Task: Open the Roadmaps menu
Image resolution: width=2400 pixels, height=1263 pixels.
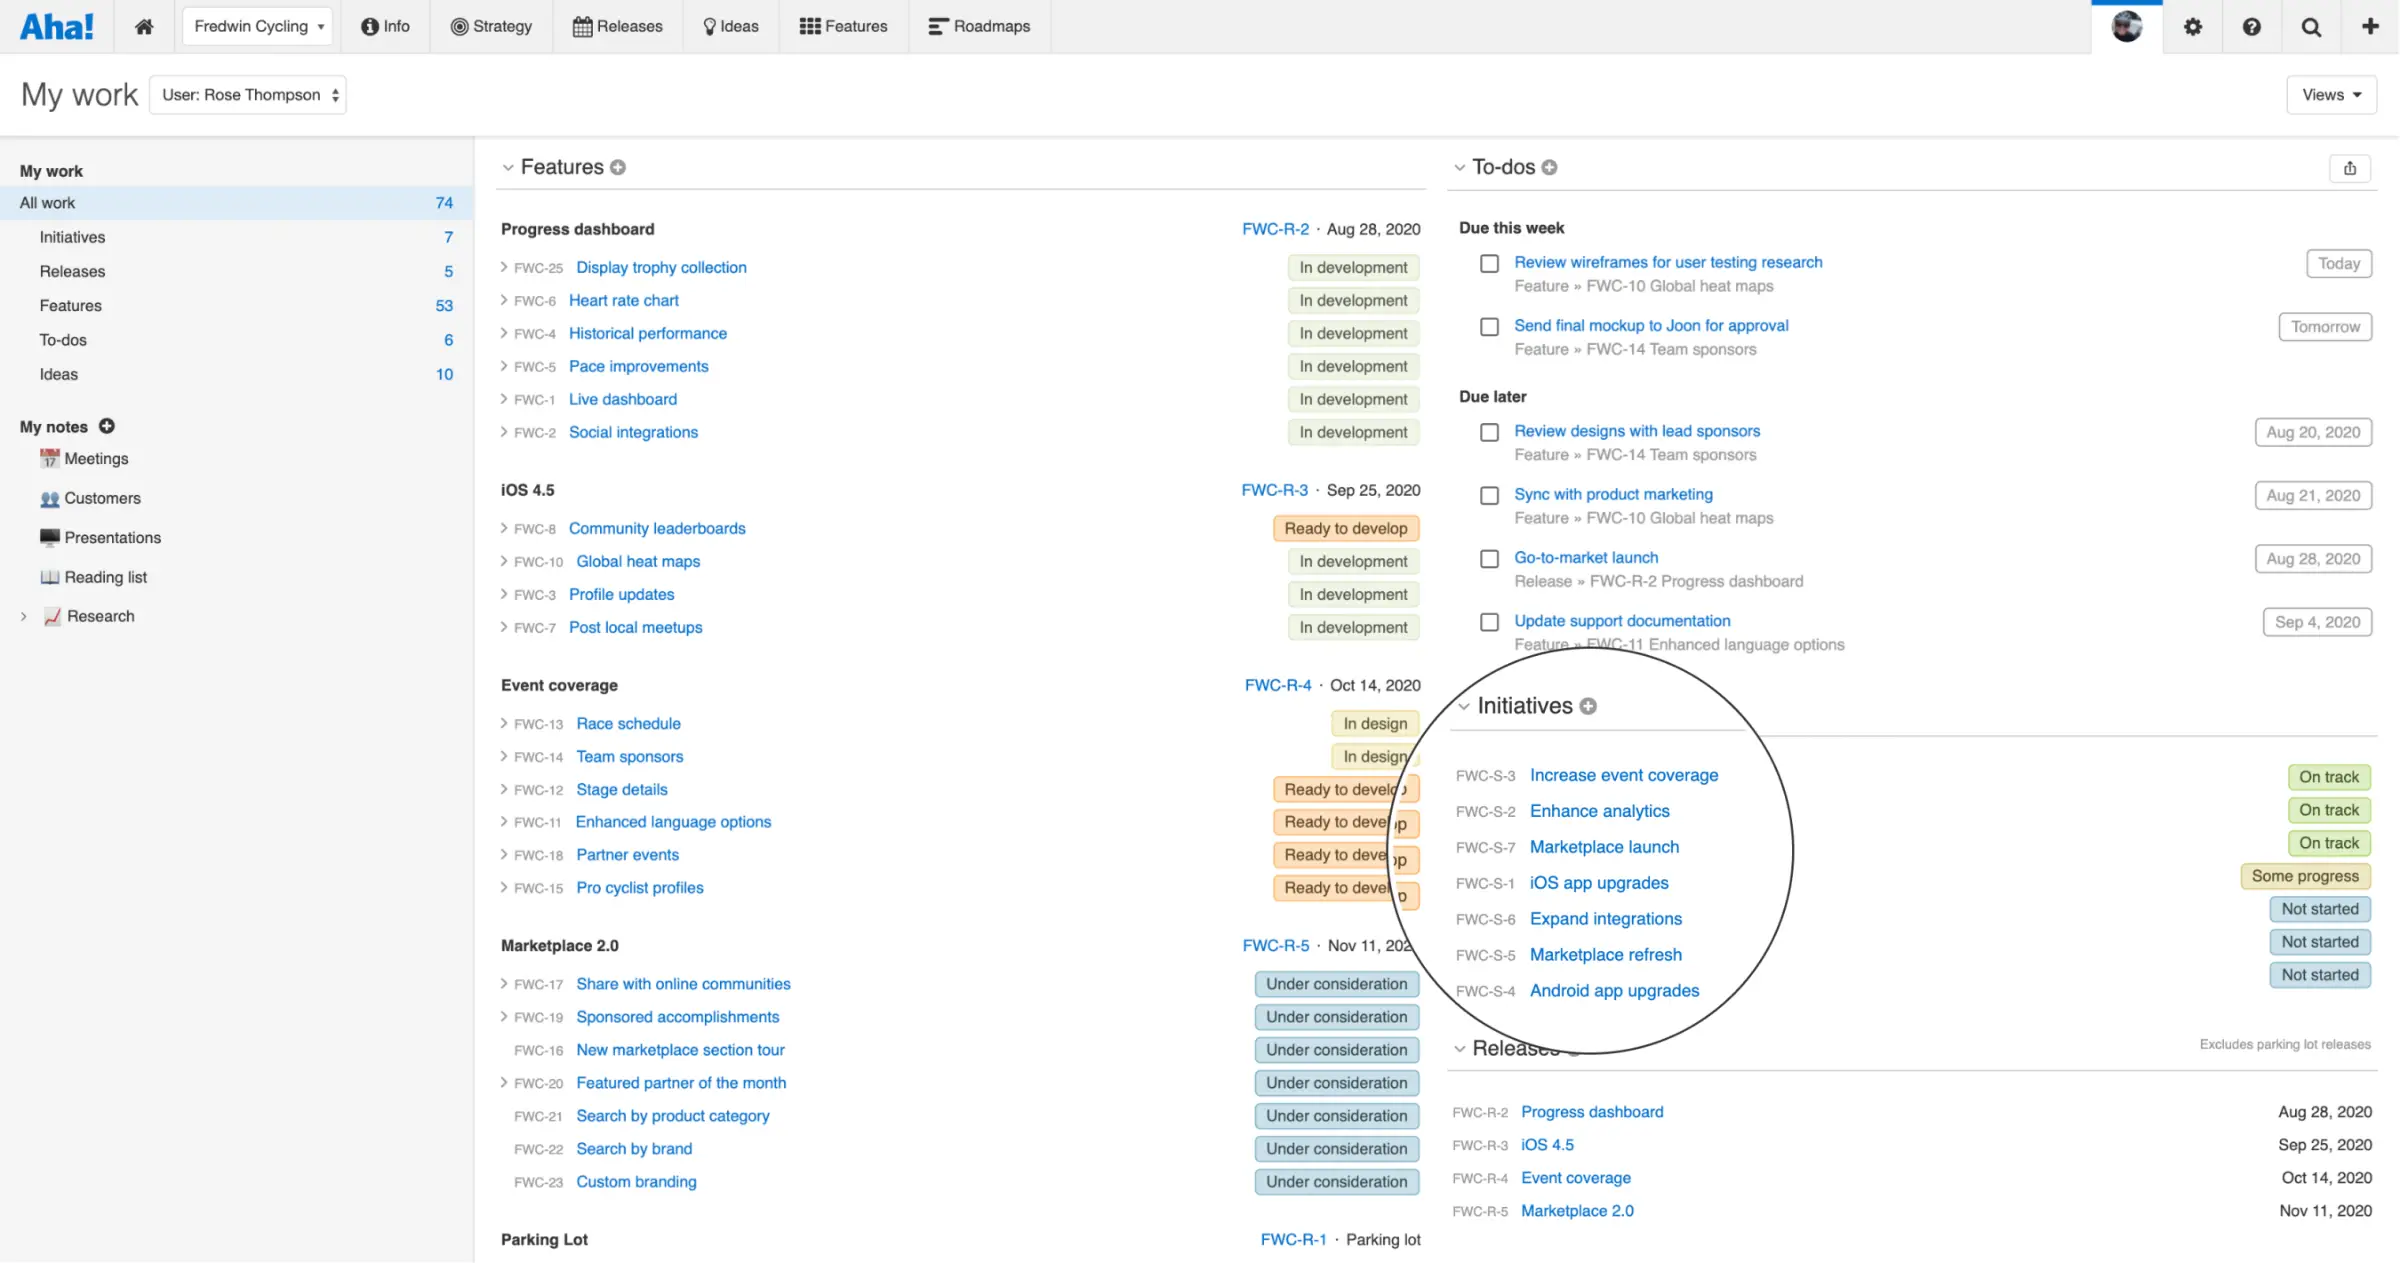Action: click(x=979, y=26)
